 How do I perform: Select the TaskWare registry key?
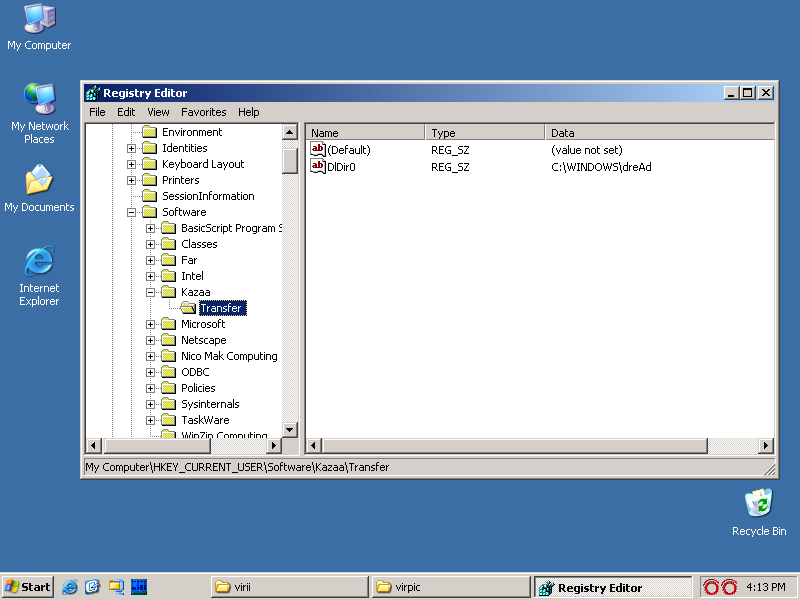coord(205,420)
